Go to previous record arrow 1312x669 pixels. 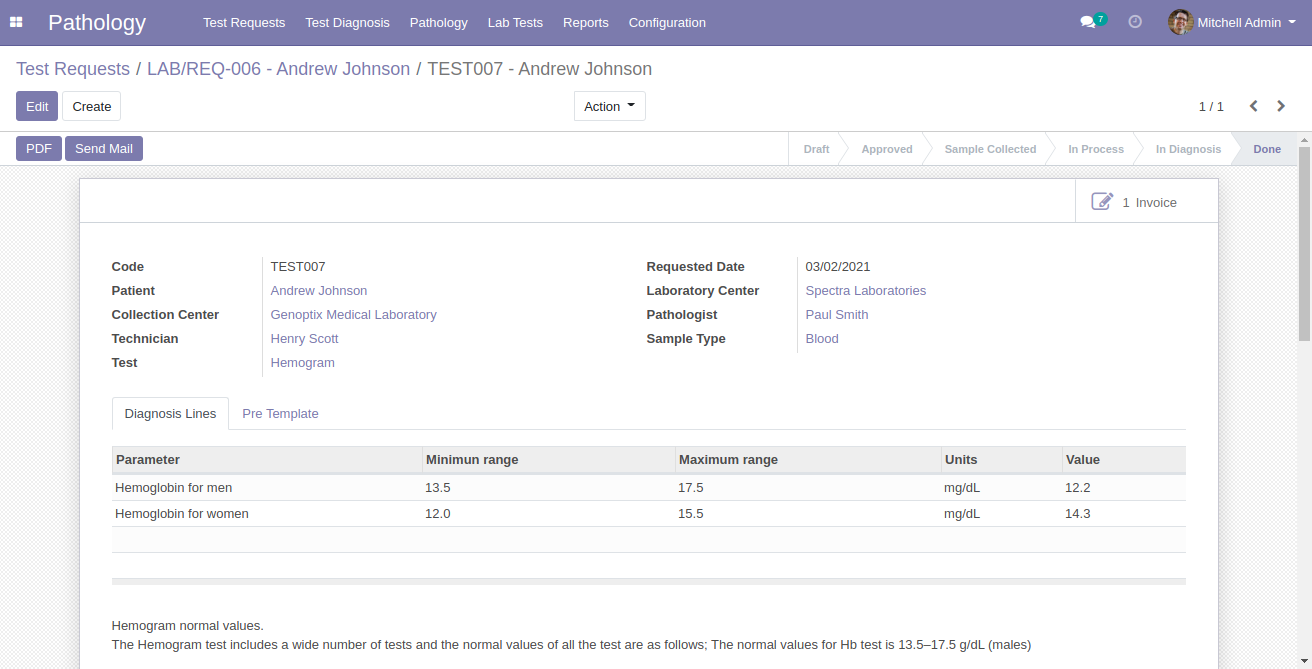1253,106
